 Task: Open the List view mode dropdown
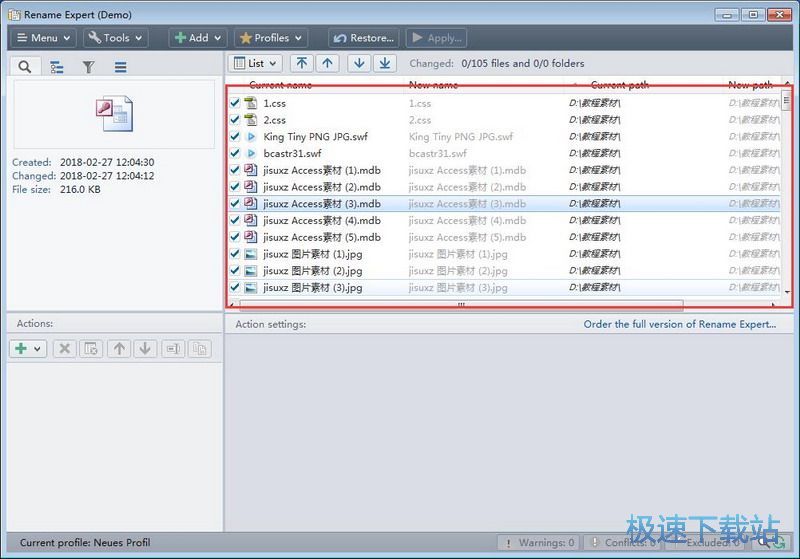(256, 63)
